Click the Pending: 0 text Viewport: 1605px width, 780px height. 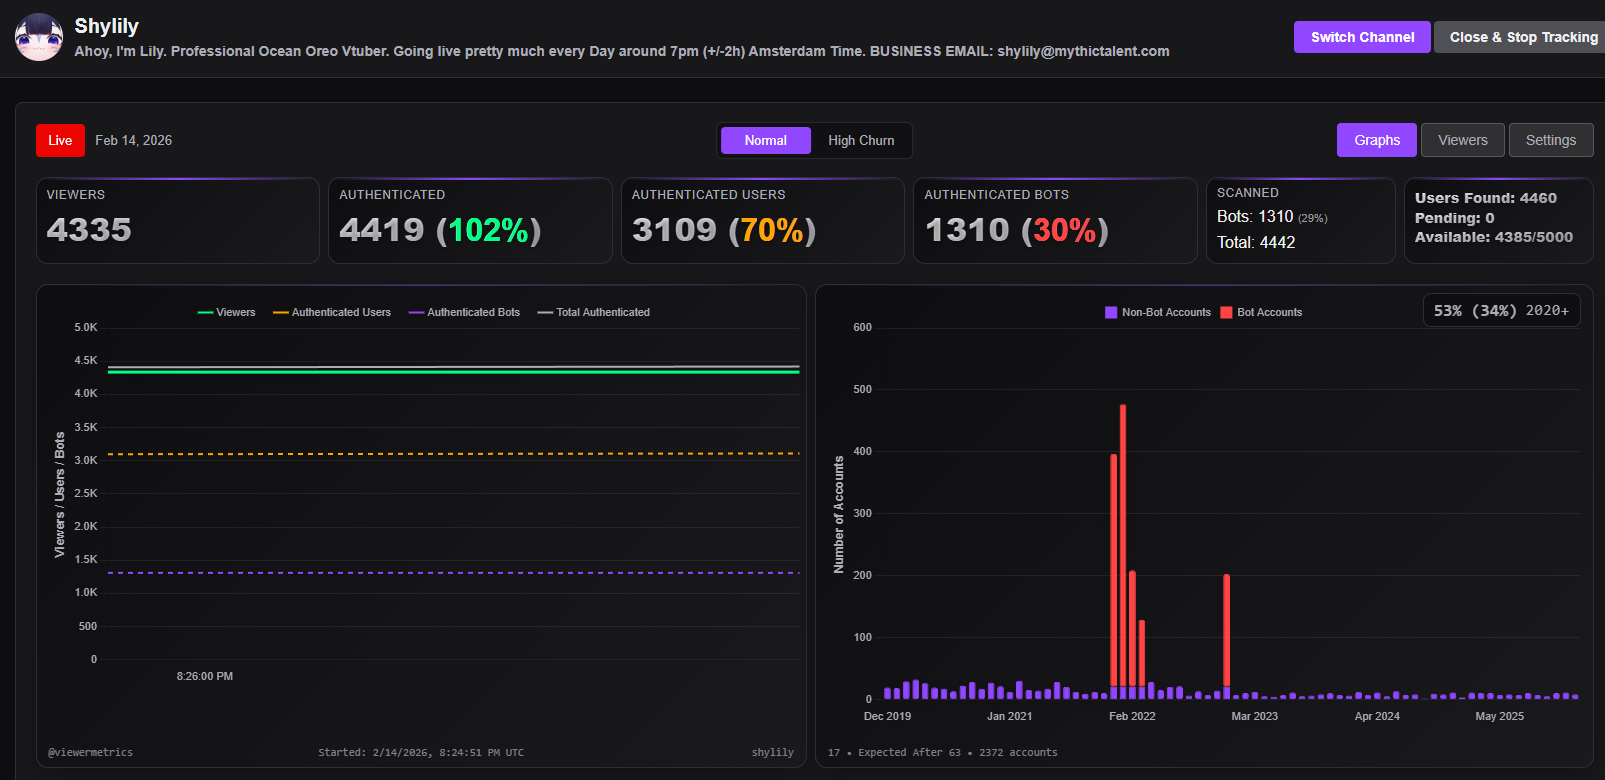[x=1454, y=218]
